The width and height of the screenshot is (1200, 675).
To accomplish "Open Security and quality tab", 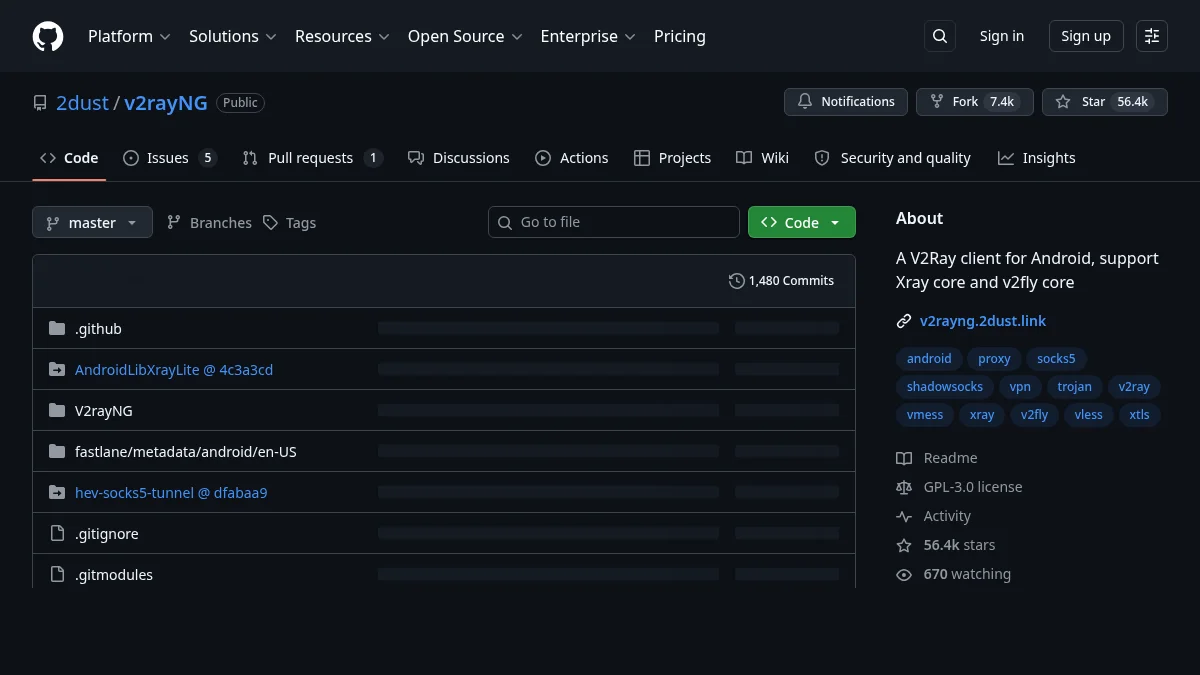I will pos(892,158).
